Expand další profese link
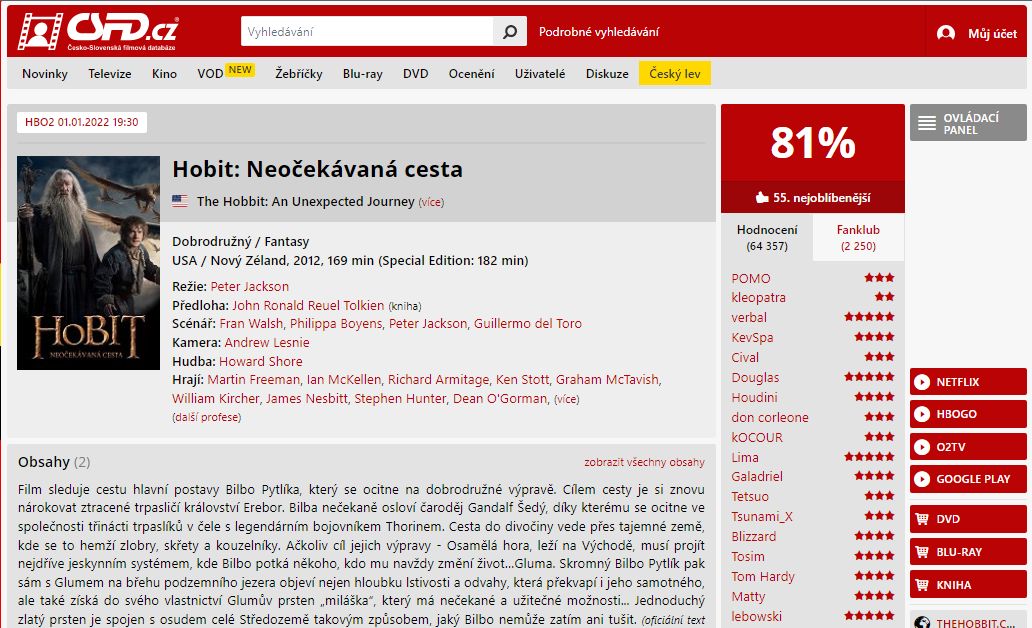This screenshot has height=628, width=1032. pyautogui.click(x=207, y=417)
